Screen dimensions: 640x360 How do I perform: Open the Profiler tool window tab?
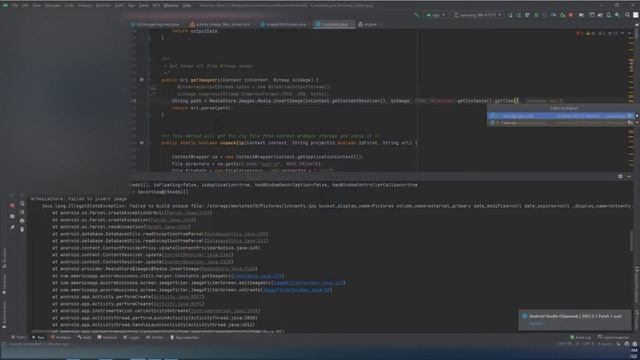[154, 338]
